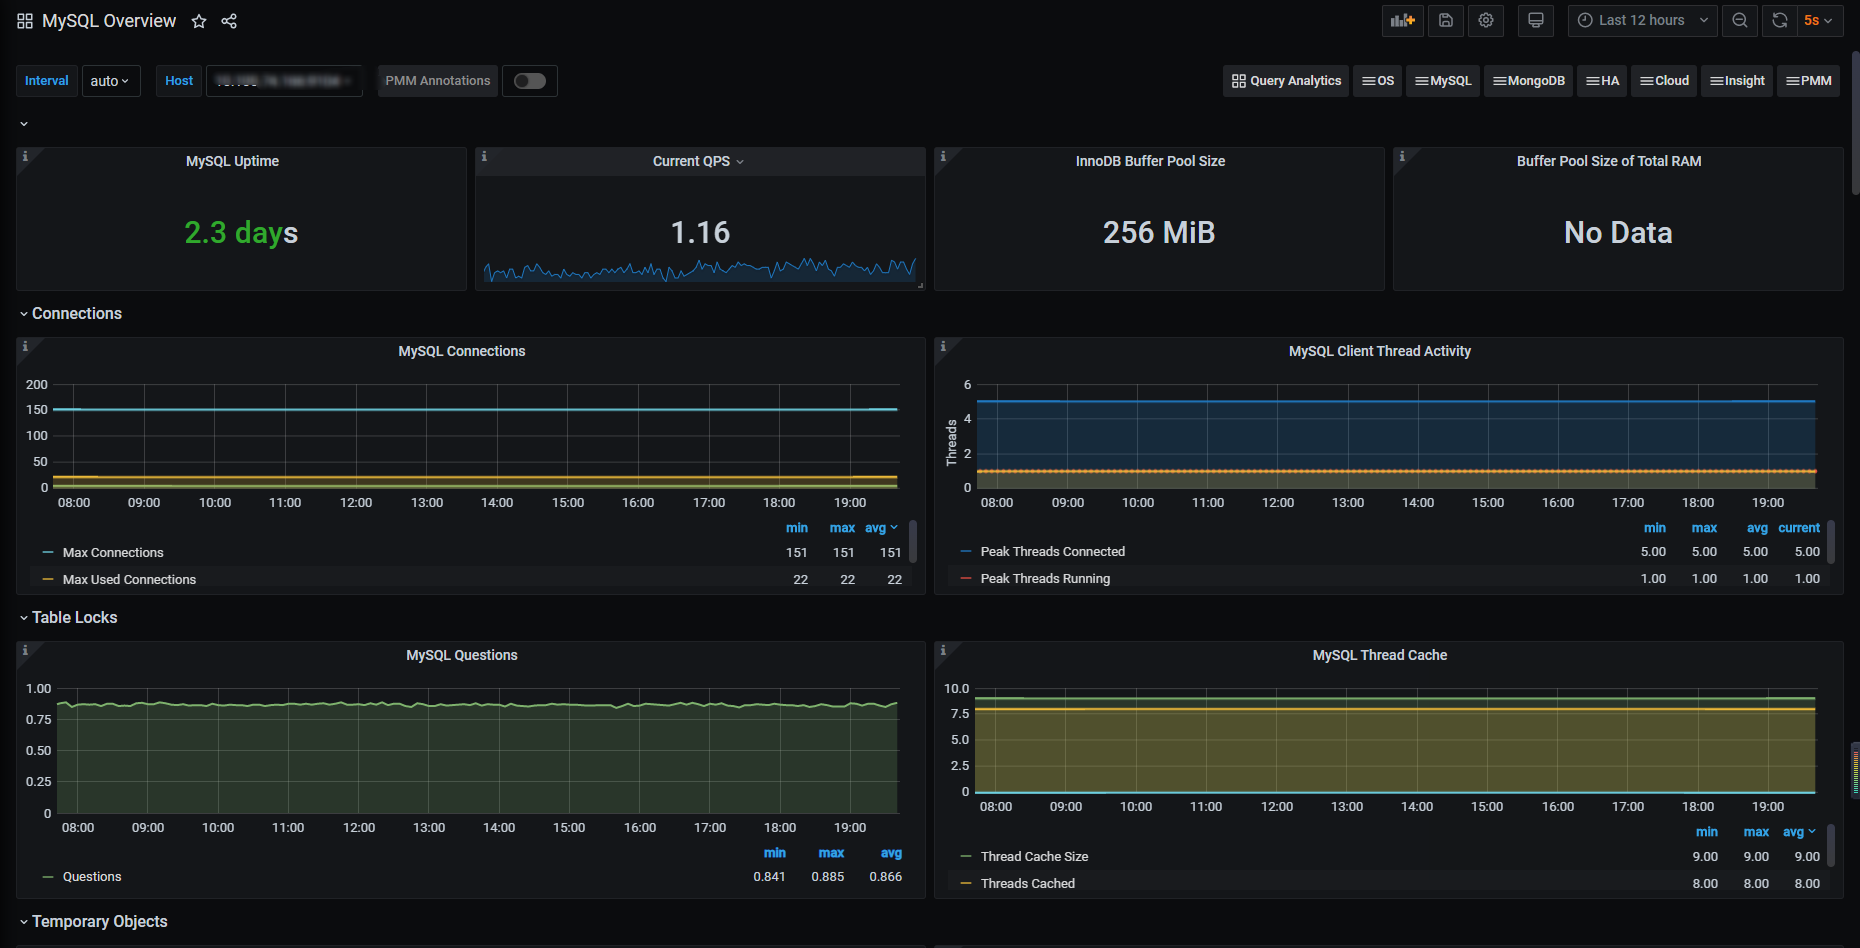Open info tooltip on Current QPS panel
The height and width of the screenshot is (948, 1860).
(484, 156)
